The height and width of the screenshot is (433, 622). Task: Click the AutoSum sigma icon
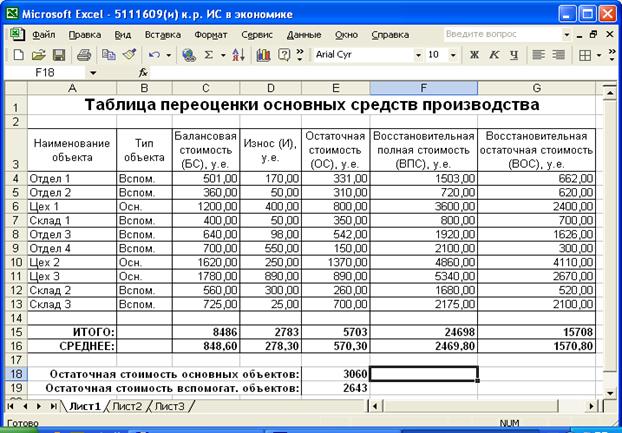coord(209,55)
